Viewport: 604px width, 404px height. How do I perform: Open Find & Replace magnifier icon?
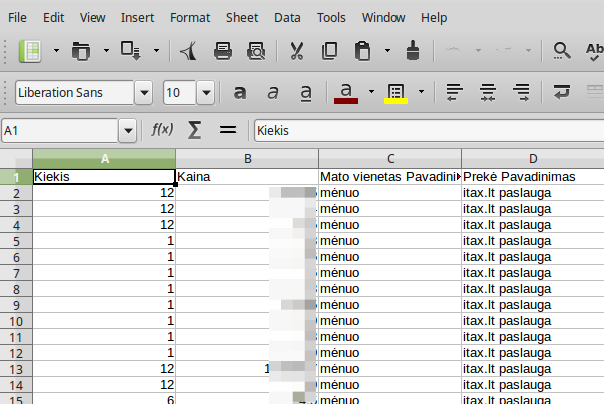(563, 50)
